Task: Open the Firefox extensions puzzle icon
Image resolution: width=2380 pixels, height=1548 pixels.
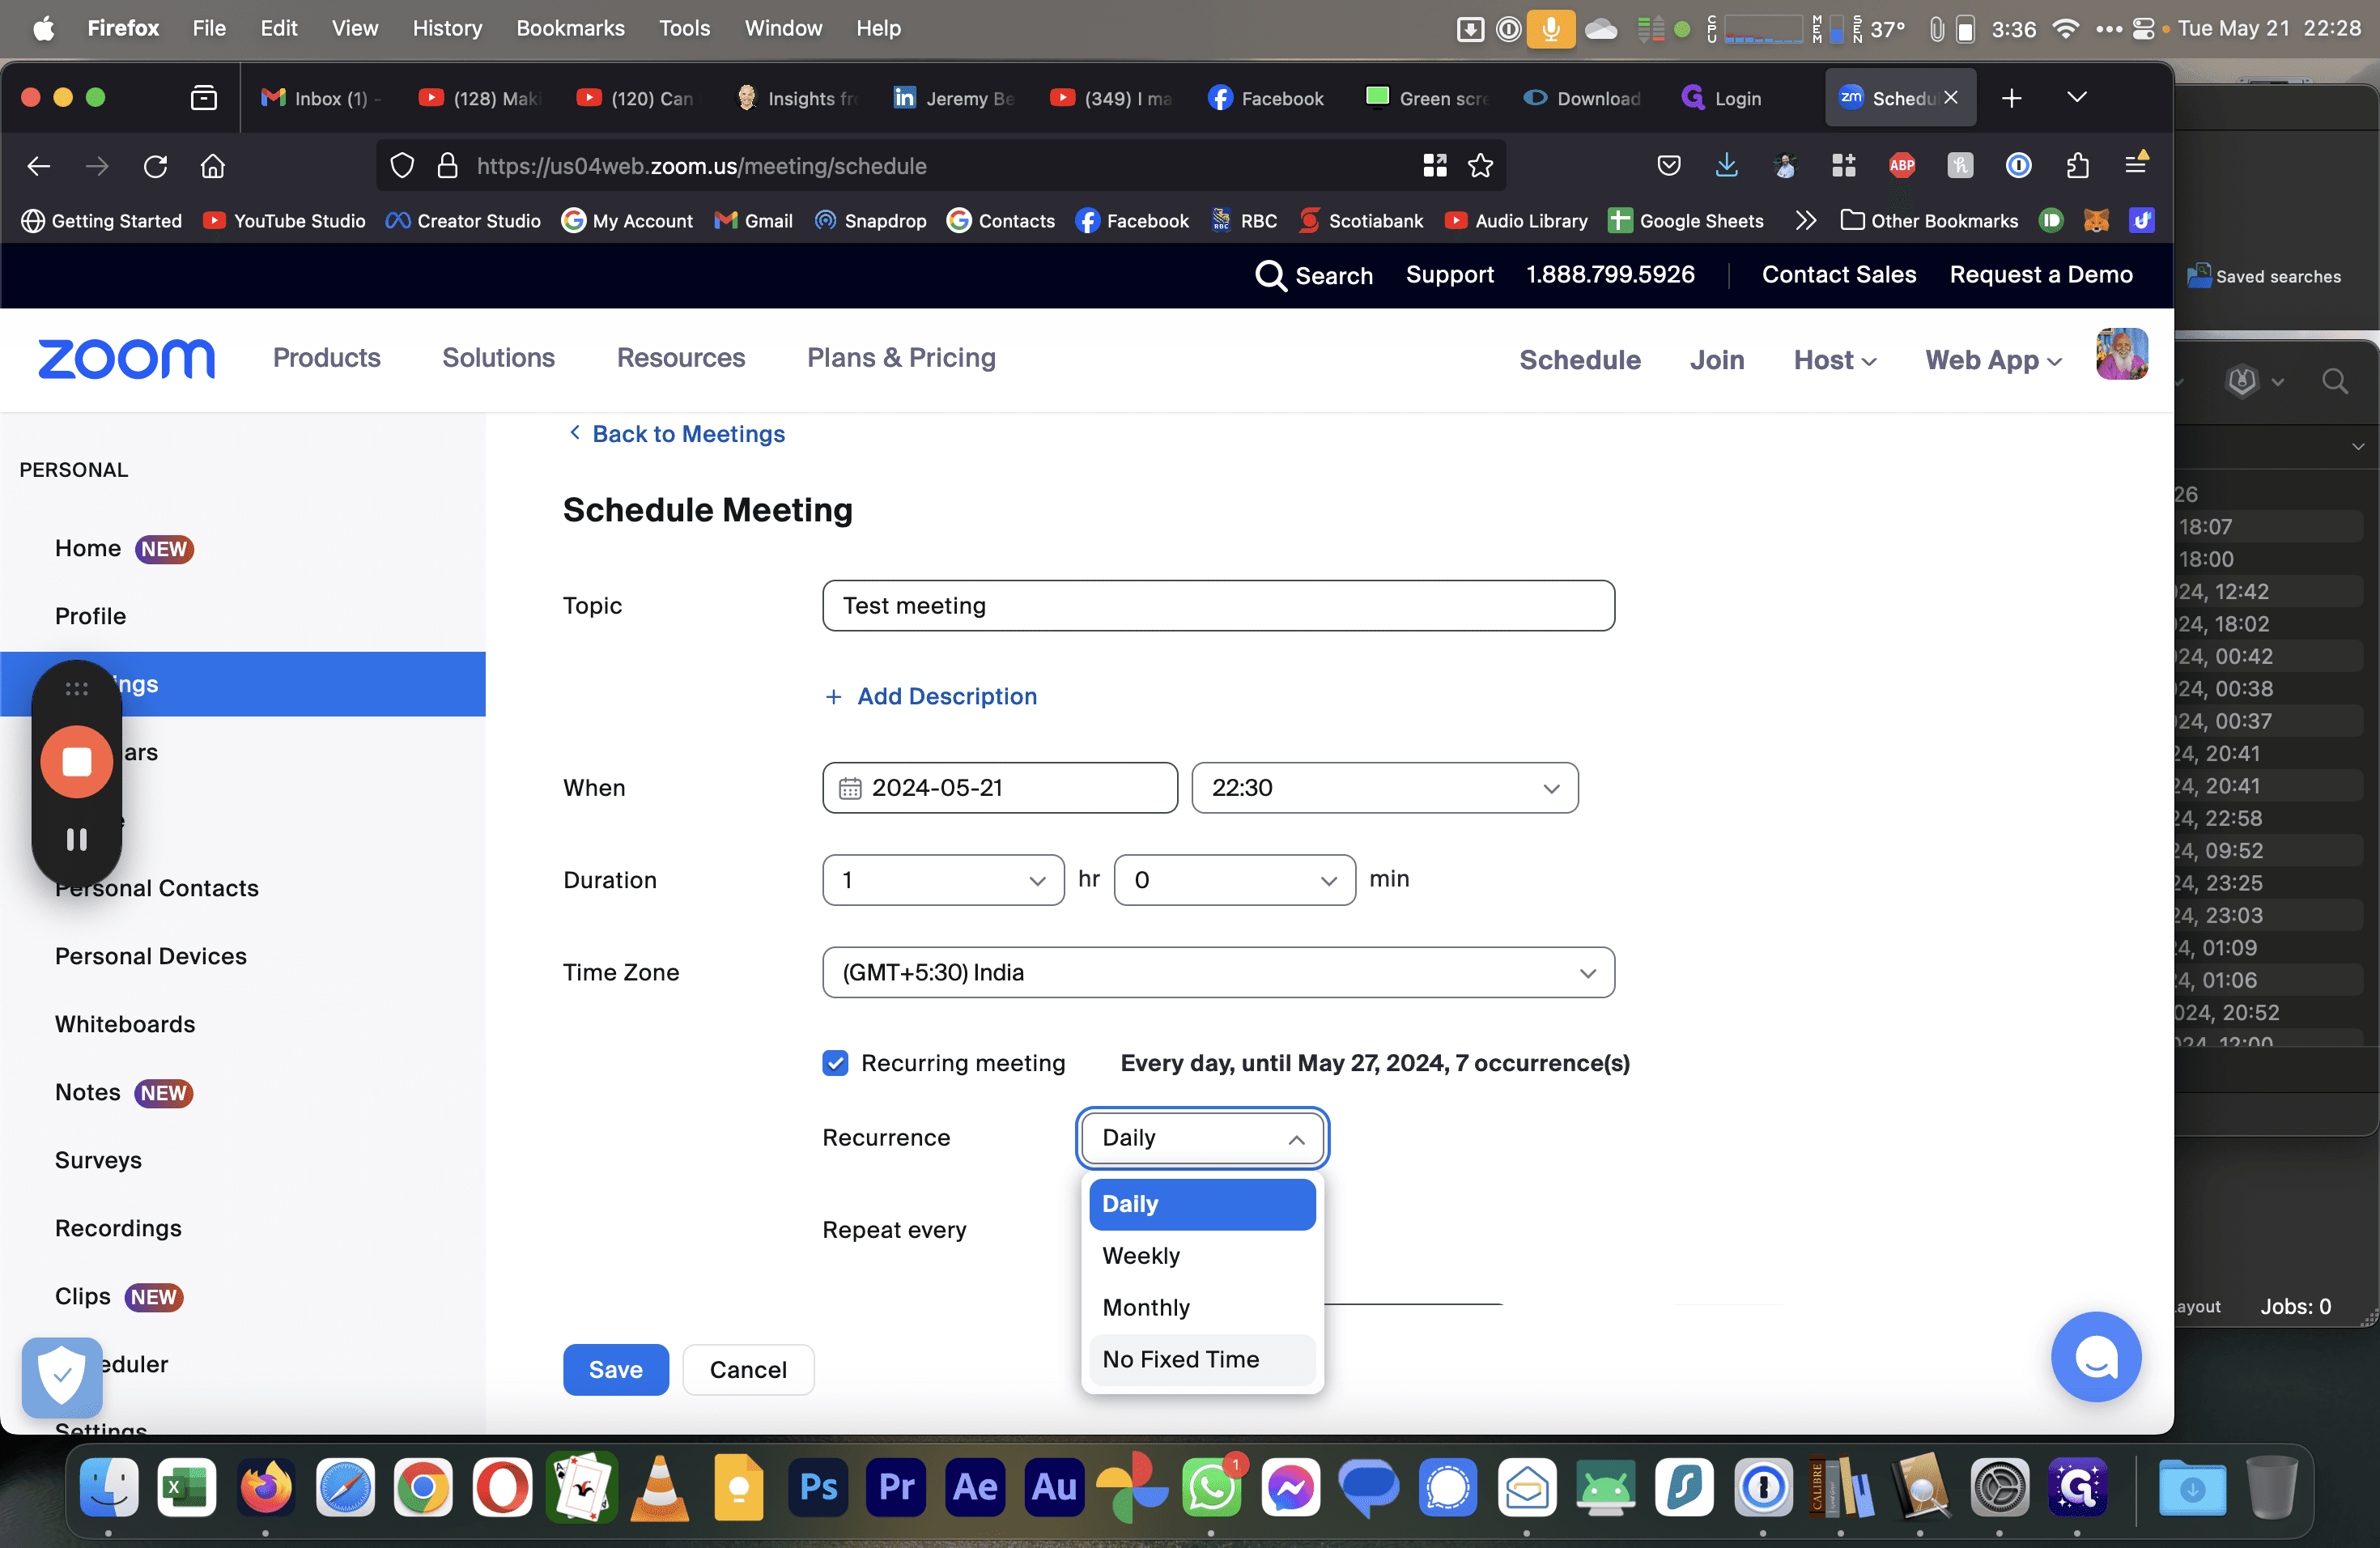Action: [2077, 166]
